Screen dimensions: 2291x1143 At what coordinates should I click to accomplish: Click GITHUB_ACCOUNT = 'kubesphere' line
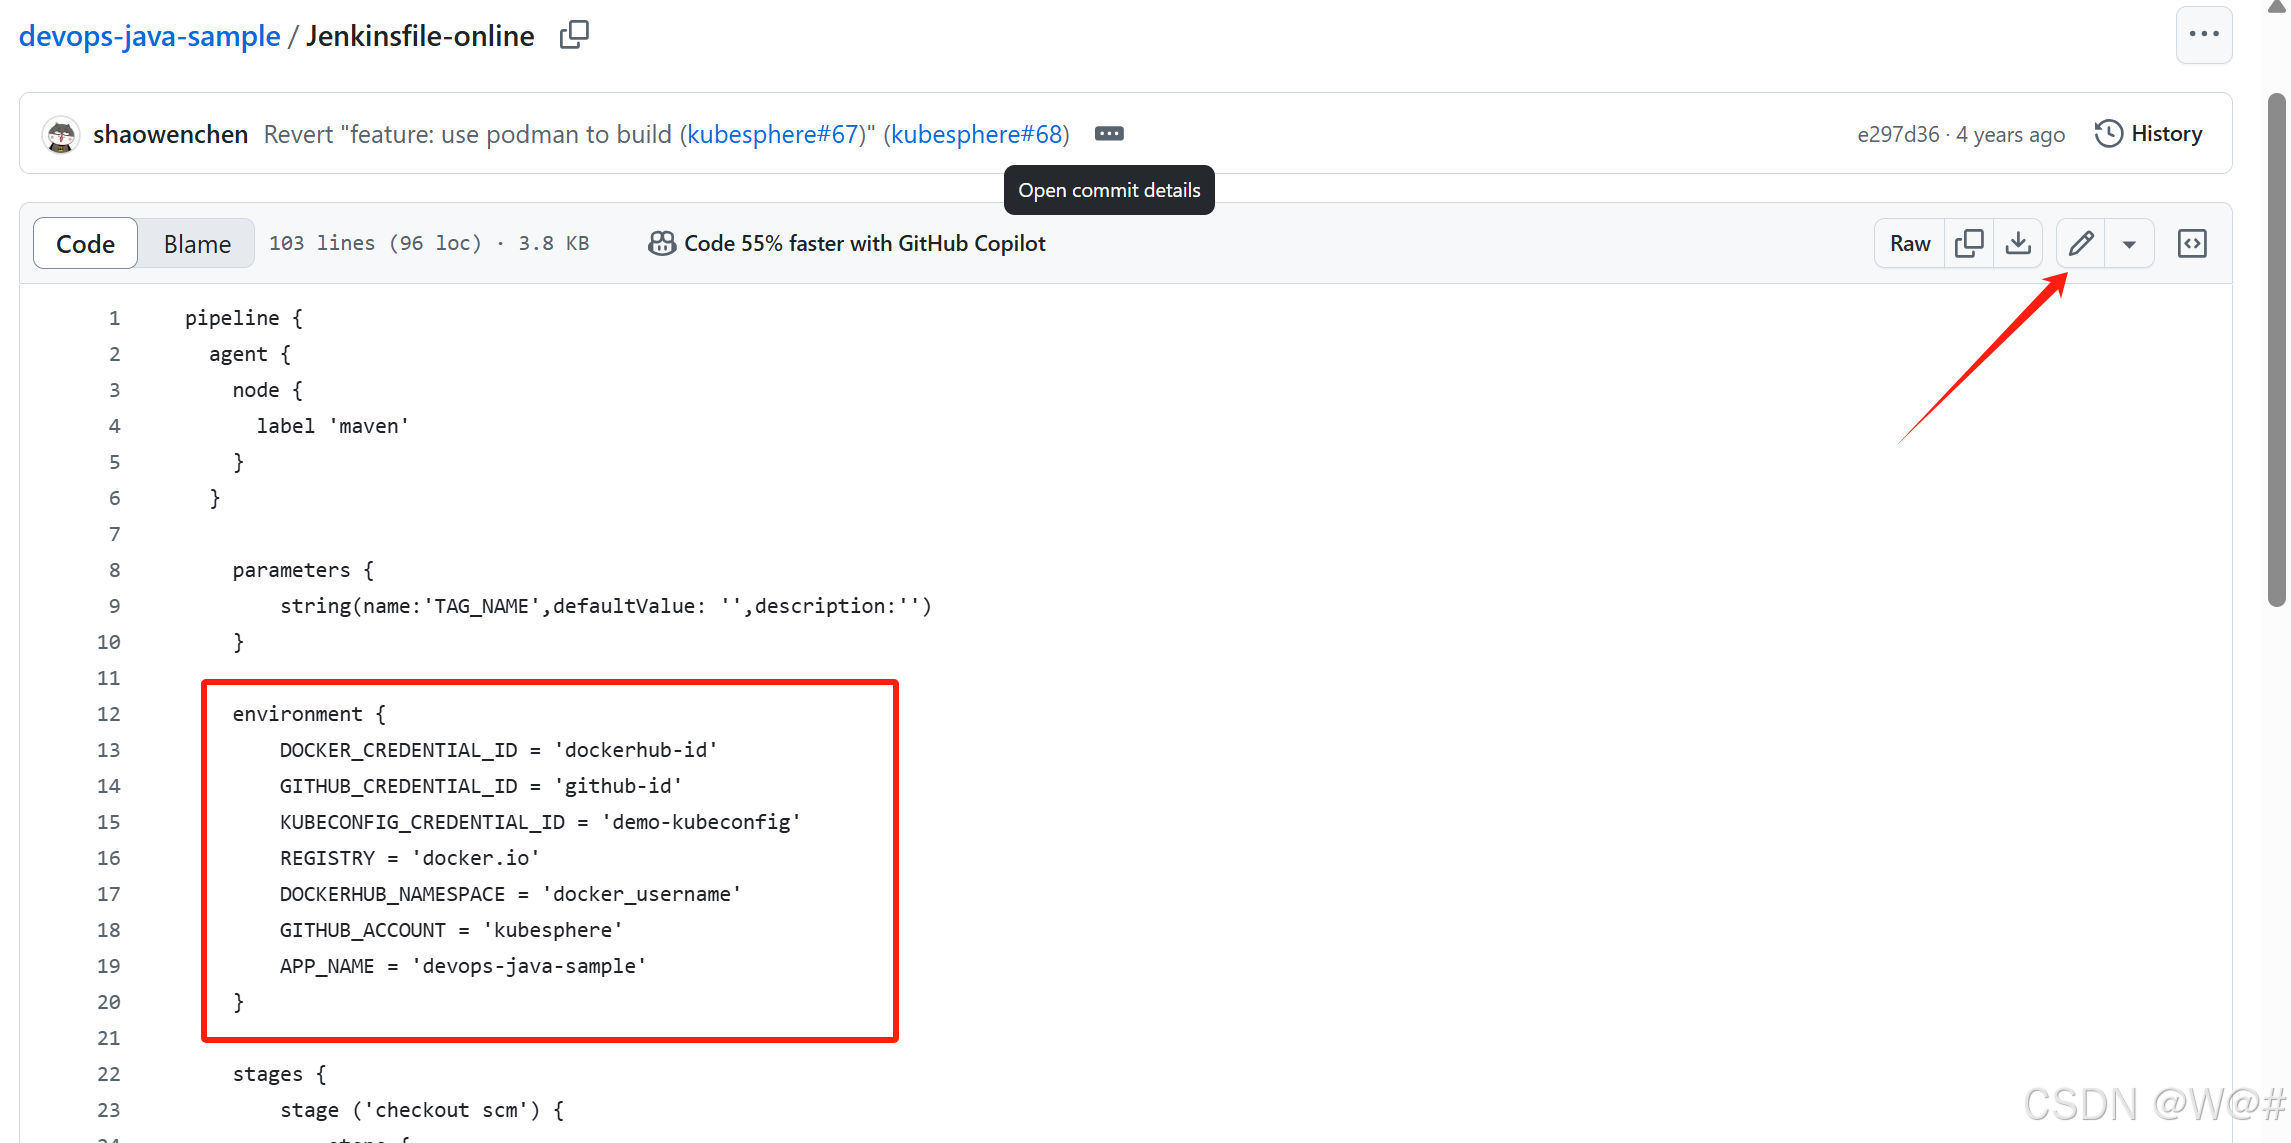pyautogui.click(x=451, y=930)
